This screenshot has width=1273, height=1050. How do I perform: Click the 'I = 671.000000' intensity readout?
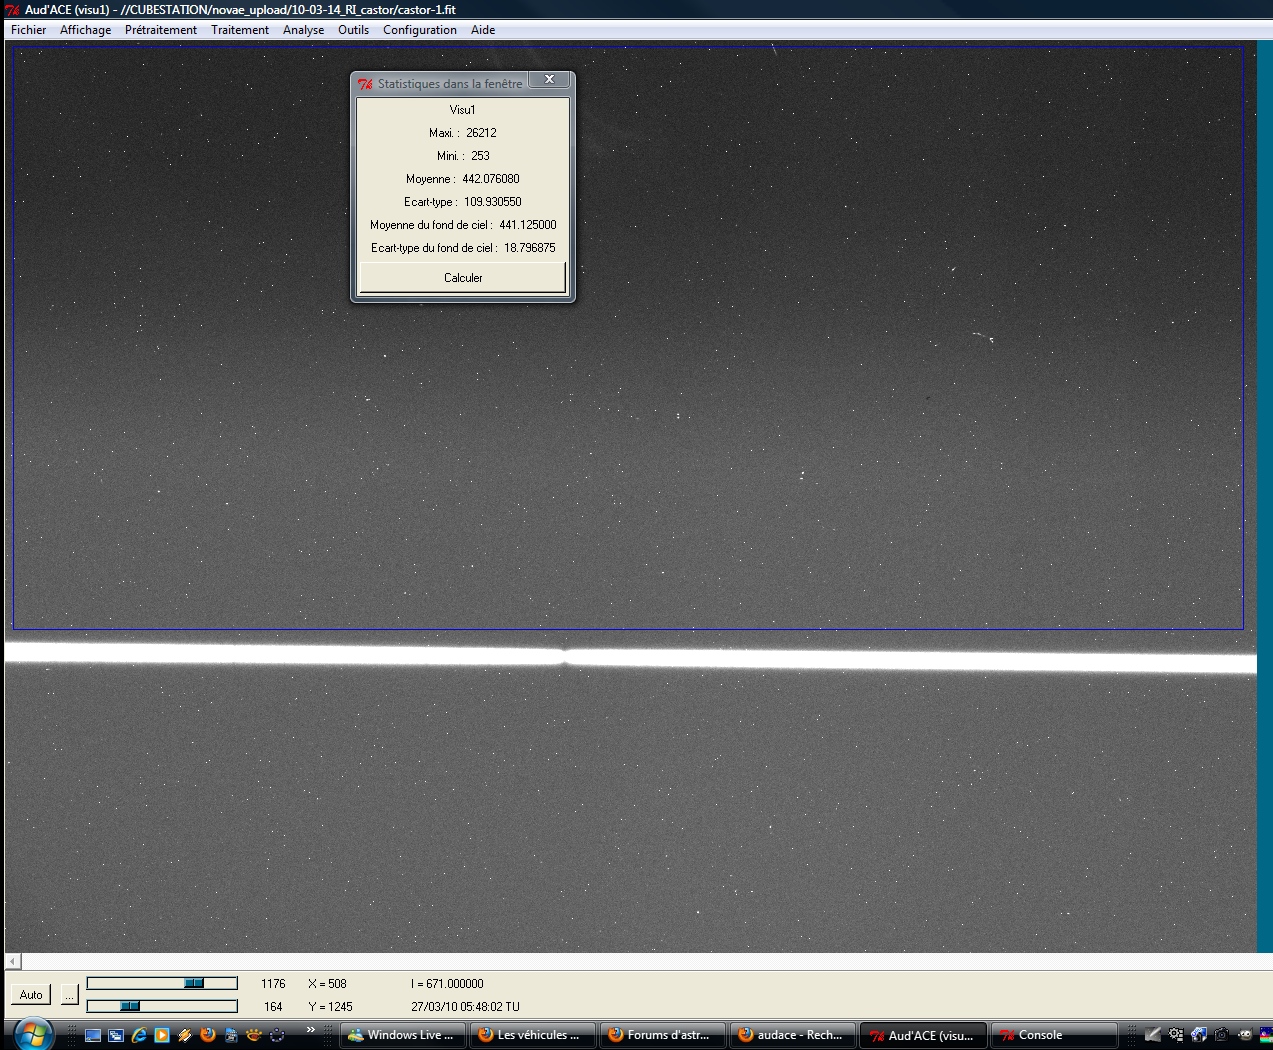(x=447, y=983)
